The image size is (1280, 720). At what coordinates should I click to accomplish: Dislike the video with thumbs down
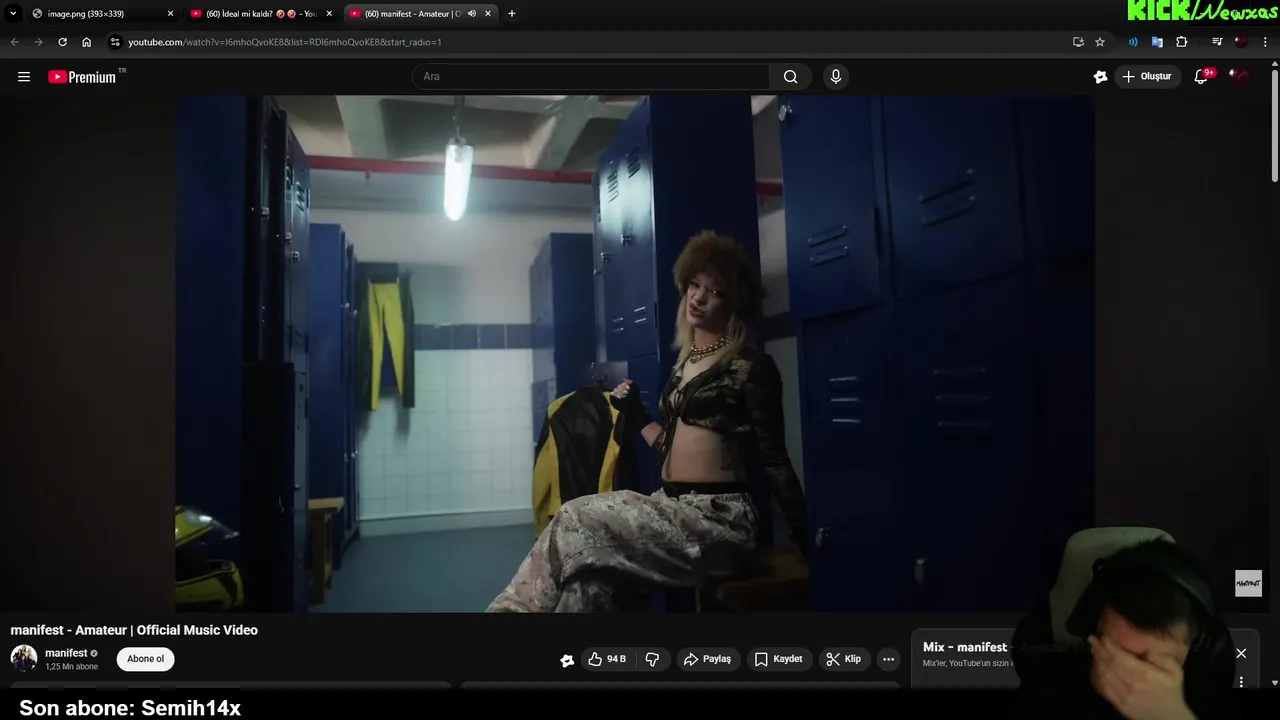[652, 659]
